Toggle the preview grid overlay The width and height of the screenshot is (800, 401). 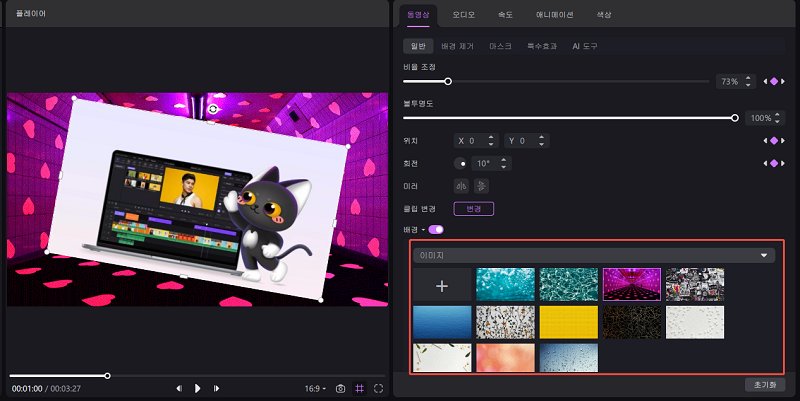[360, 389]
